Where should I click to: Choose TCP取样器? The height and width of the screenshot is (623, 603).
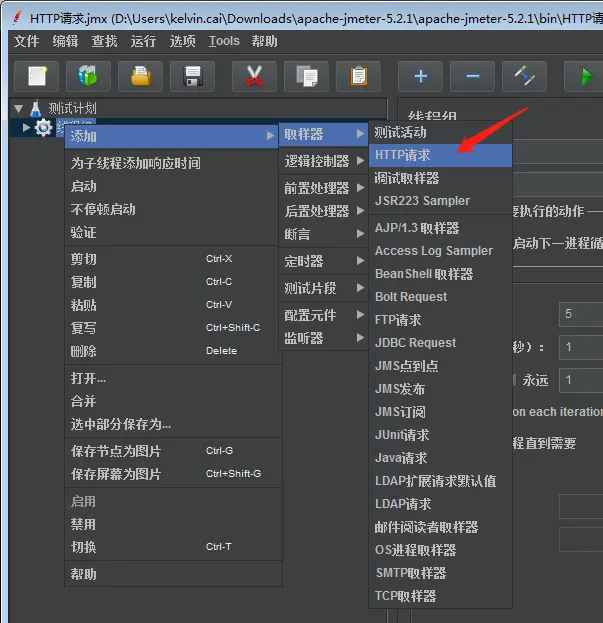pyautogui.click(x=440, y=596)
